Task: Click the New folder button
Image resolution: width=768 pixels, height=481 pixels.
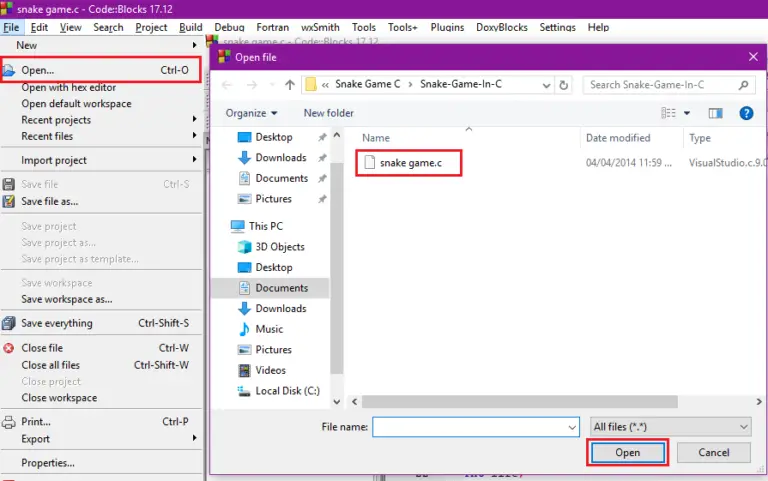Action: [328, 113]
